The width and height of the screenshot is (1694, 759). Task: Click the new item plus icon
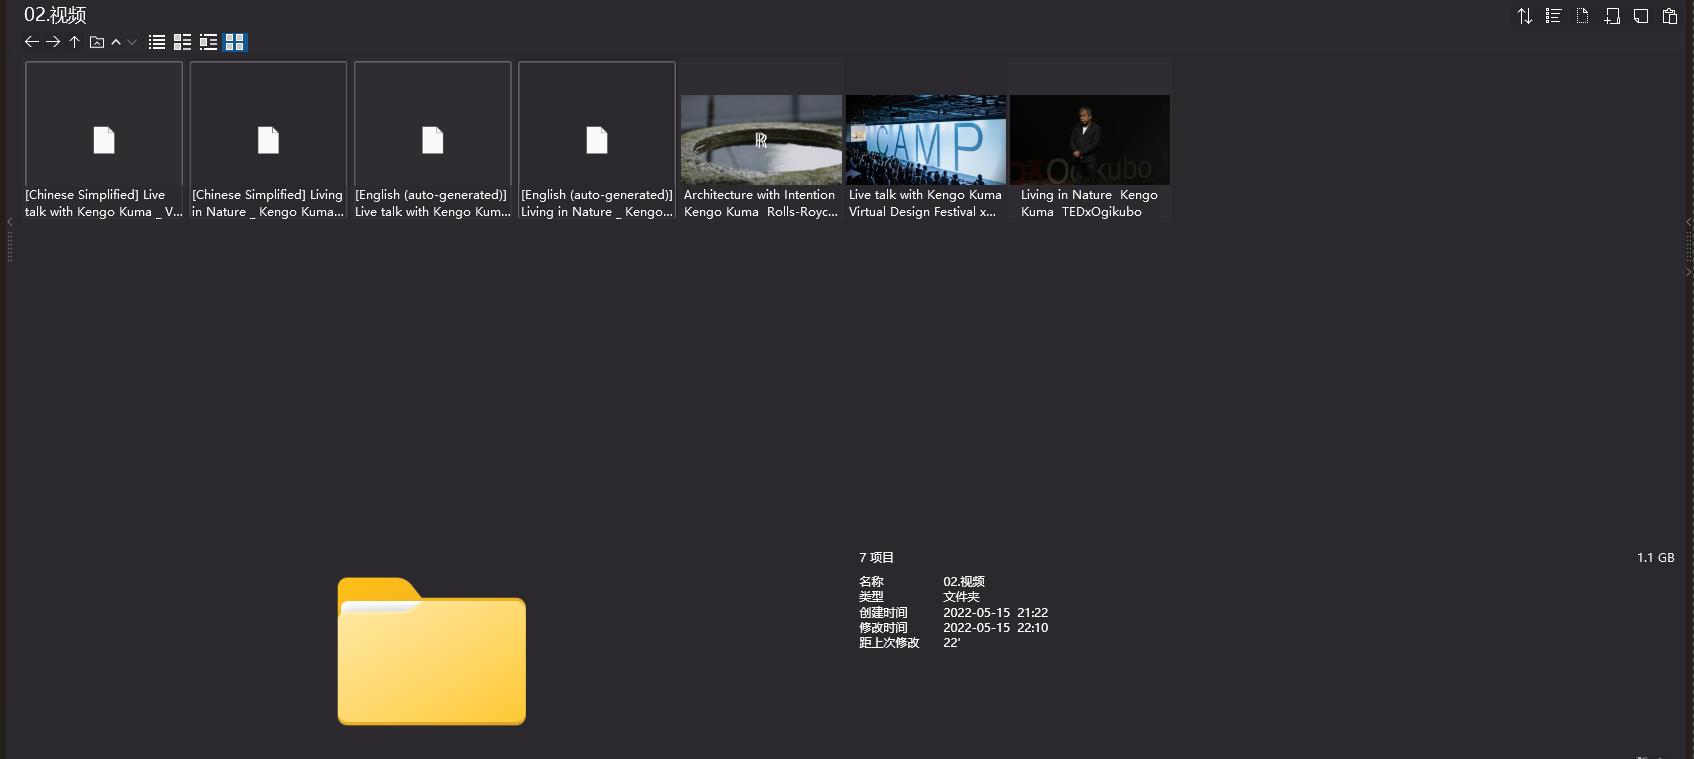tap(1612, 16)
